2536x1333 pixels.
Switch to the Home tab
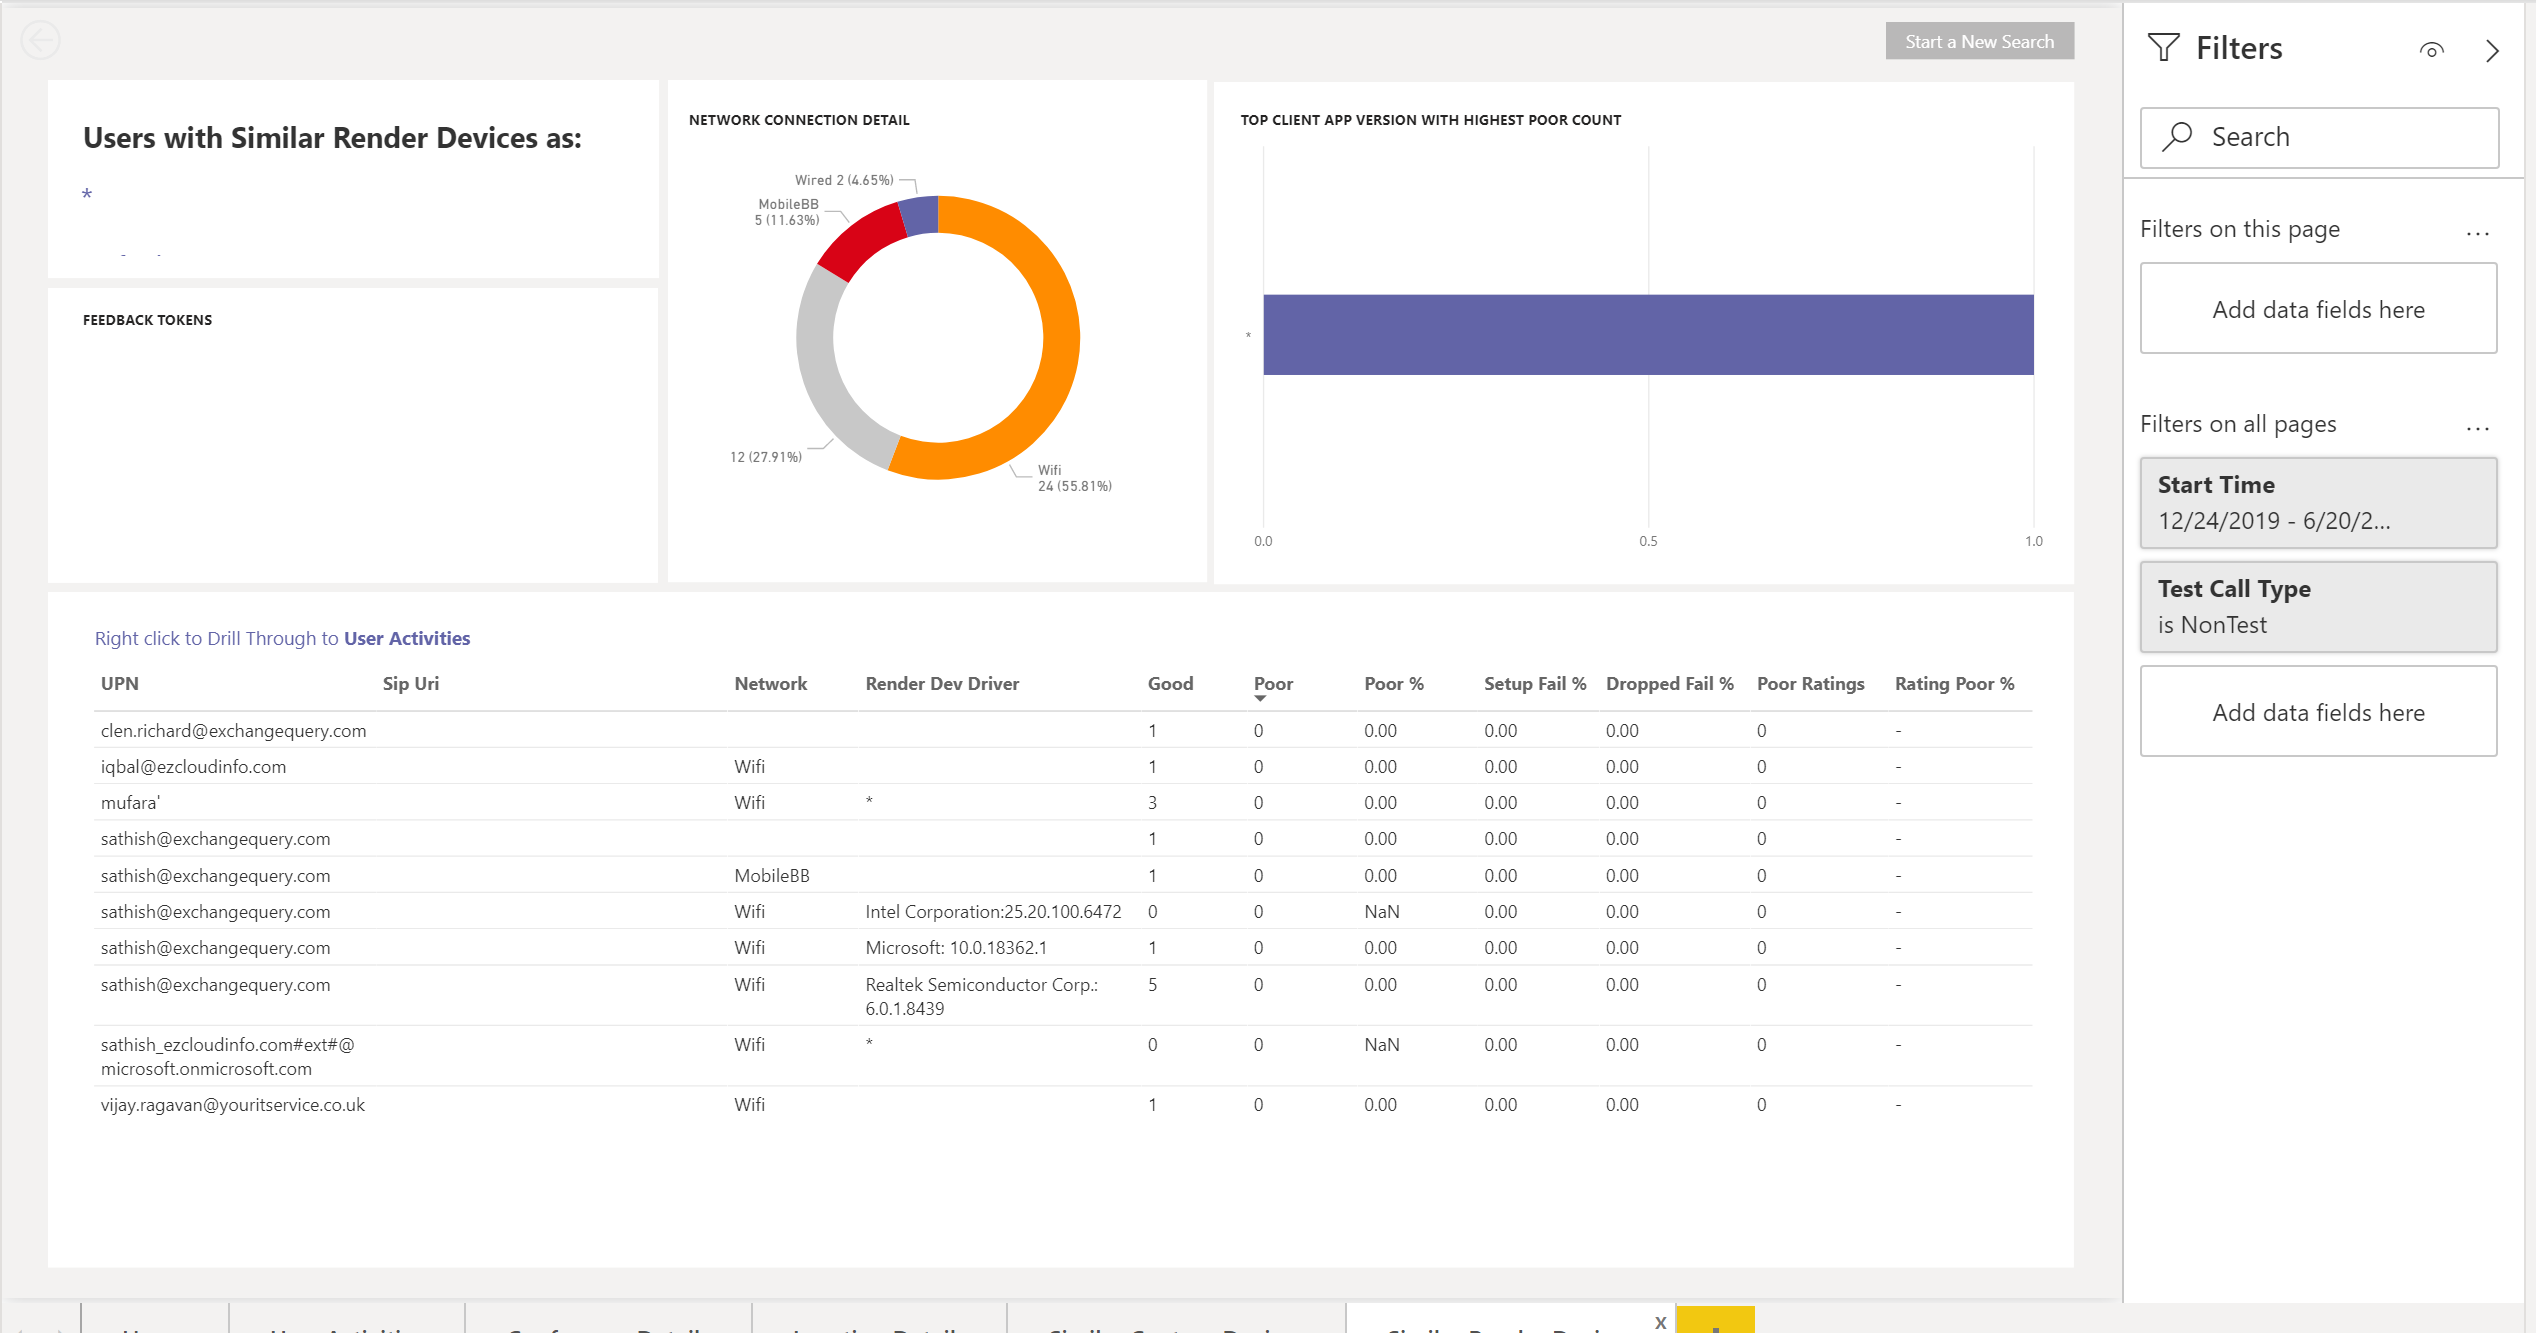point(154,1328)
